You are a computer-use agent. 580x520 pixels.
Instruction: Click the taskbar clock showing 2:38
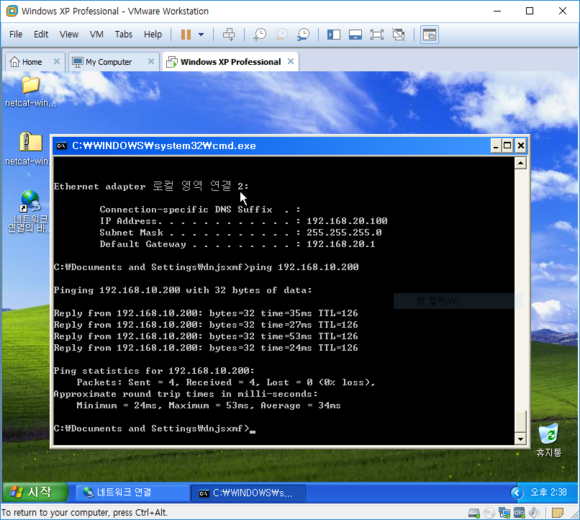pyautogui.click(x=548, y=492)
